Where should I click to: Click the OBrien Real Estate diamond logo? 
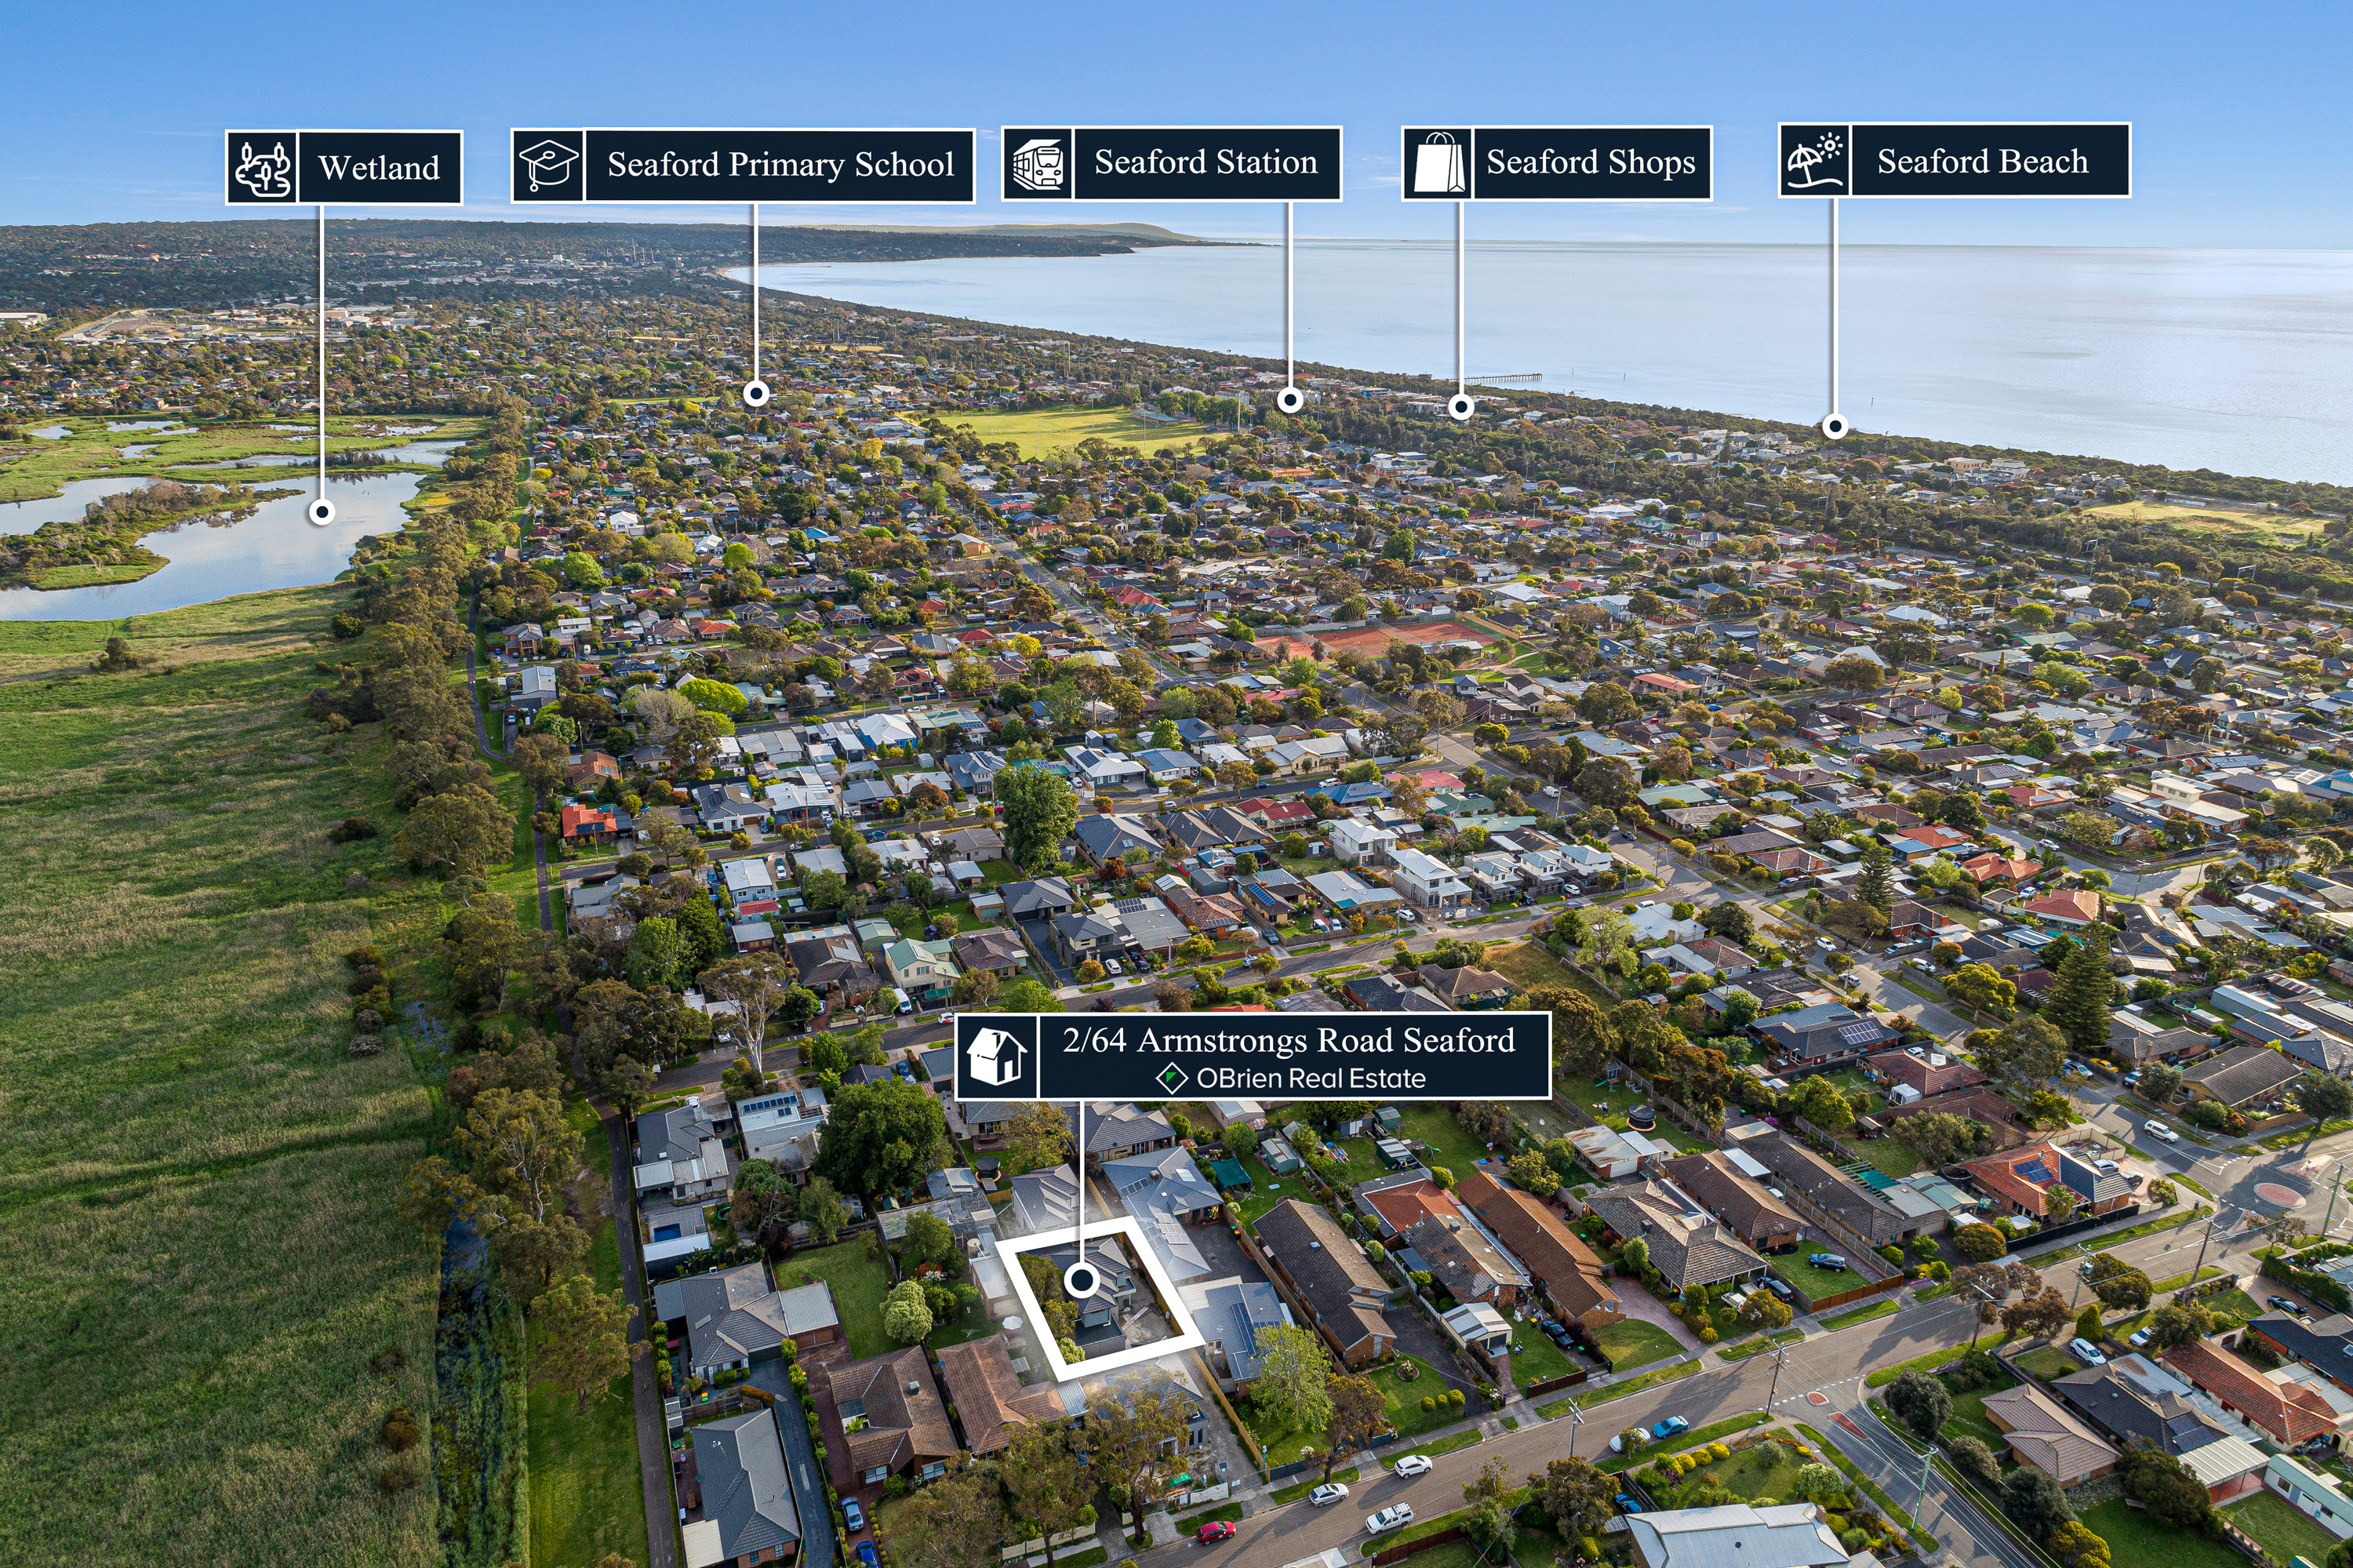(x=1171, y=1078)
